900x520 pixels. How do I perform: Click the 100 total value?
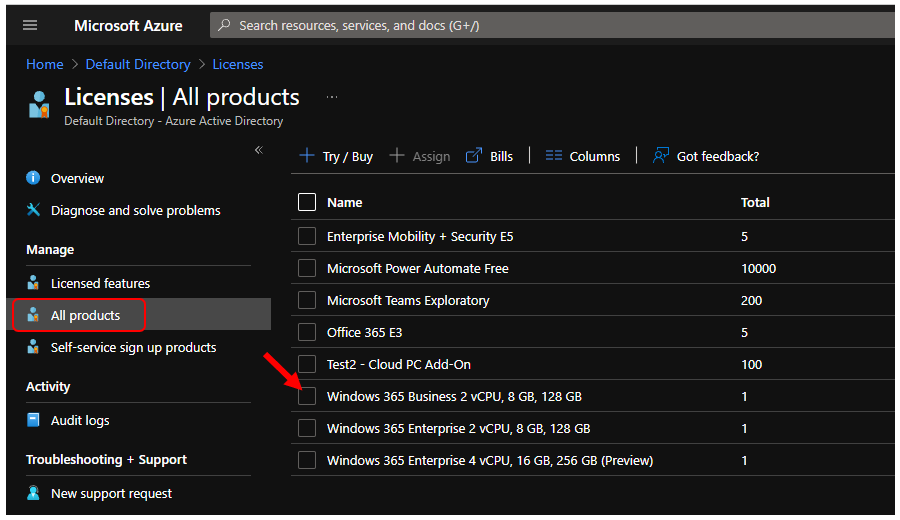(751, 364)
